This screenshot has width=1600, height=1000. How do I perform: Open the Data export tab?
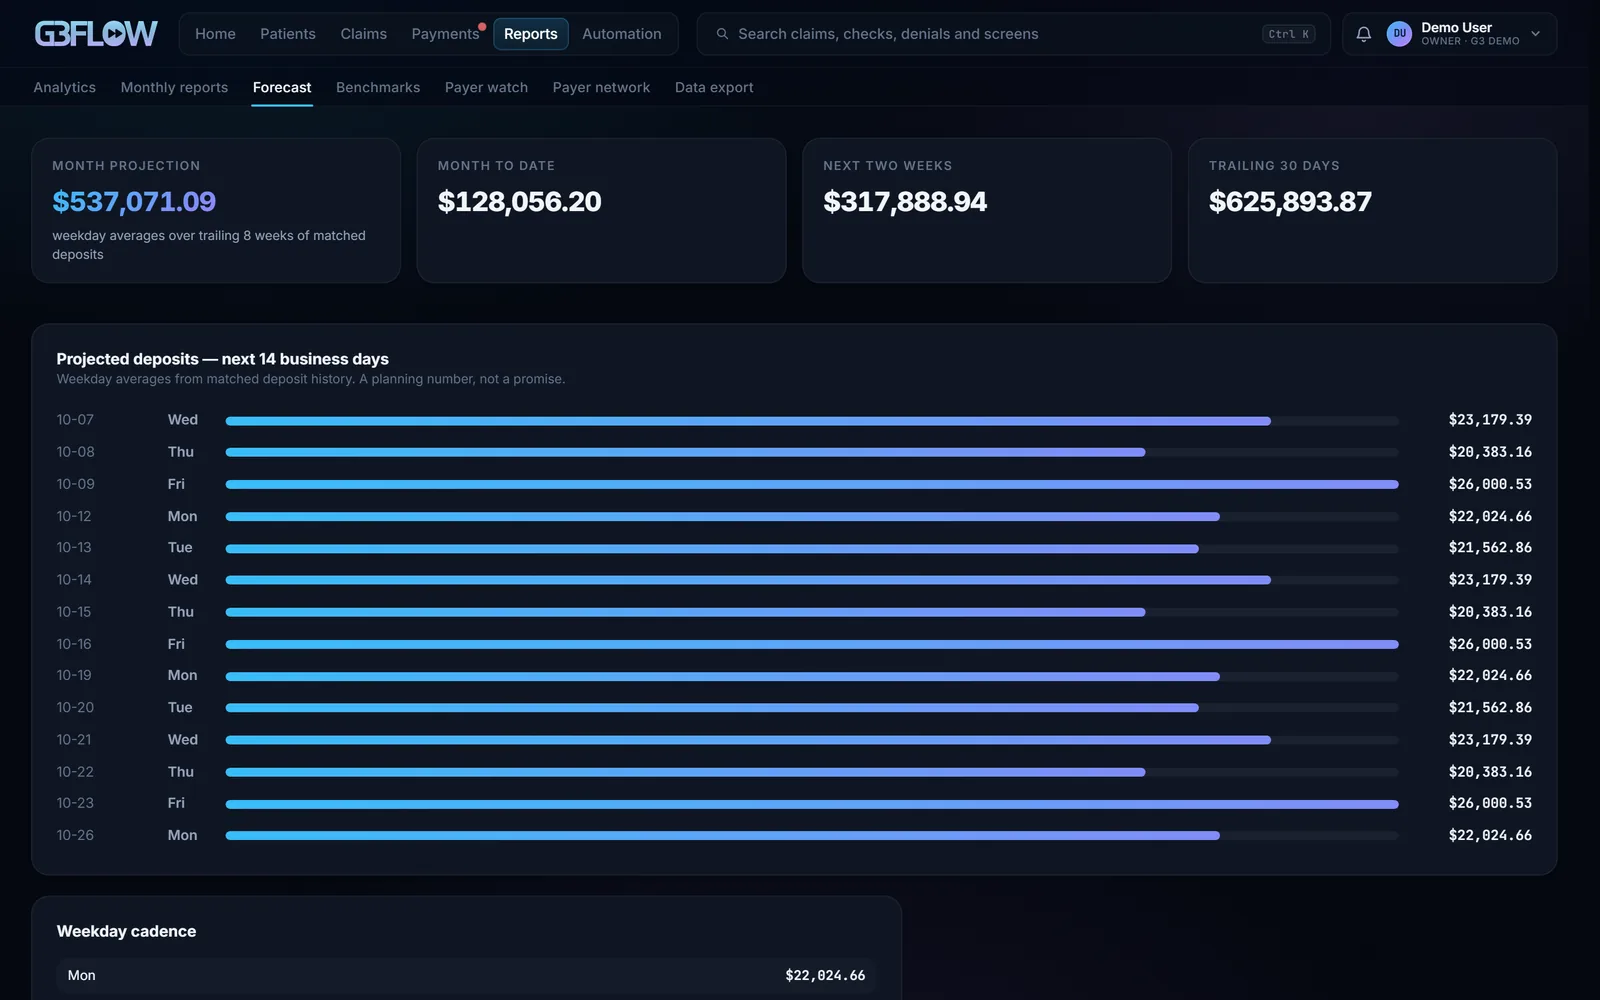pos(714,87)
